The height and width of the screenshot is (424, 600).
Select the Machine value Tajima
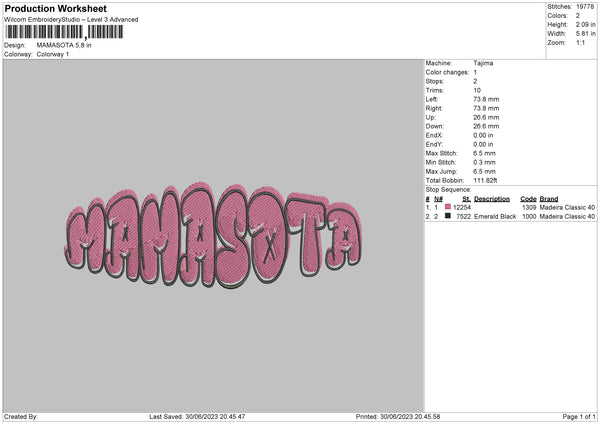tap(483, 63)
